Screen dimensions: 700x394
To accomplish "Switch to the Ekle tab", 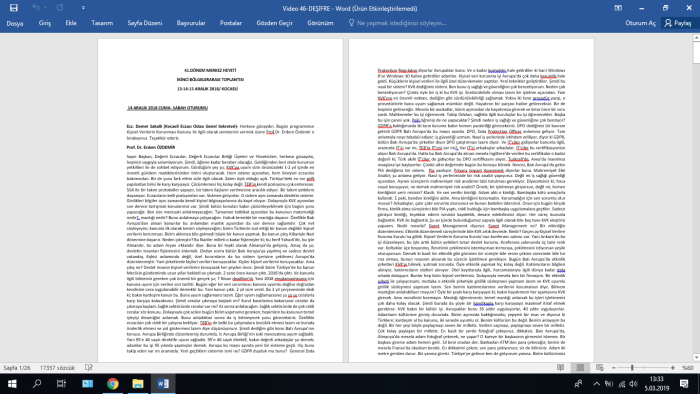I will point(71,23).
